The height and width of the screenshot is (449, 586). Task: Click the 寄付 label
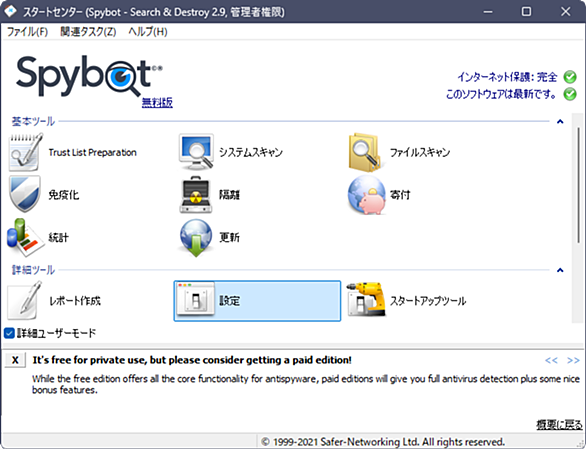point(400,195)
